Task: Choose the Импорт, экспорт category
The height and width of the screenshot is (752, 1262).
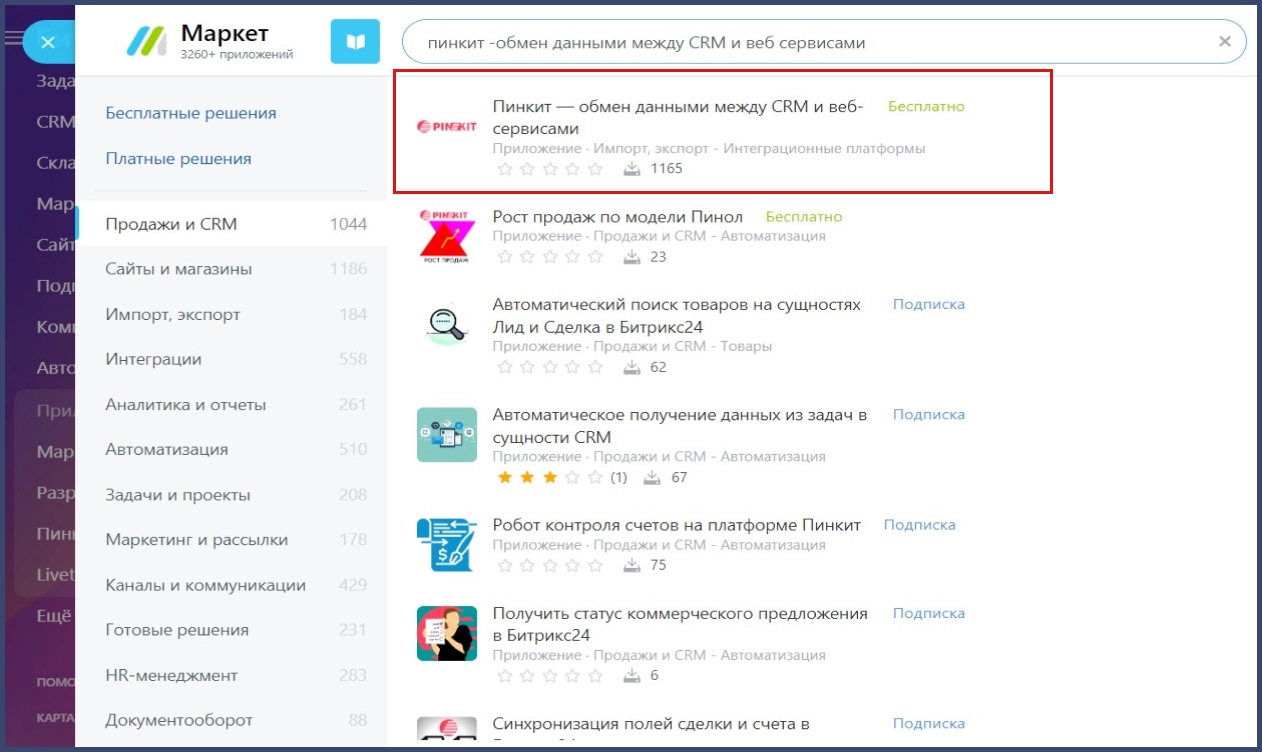Action: (x=173, y=314)
